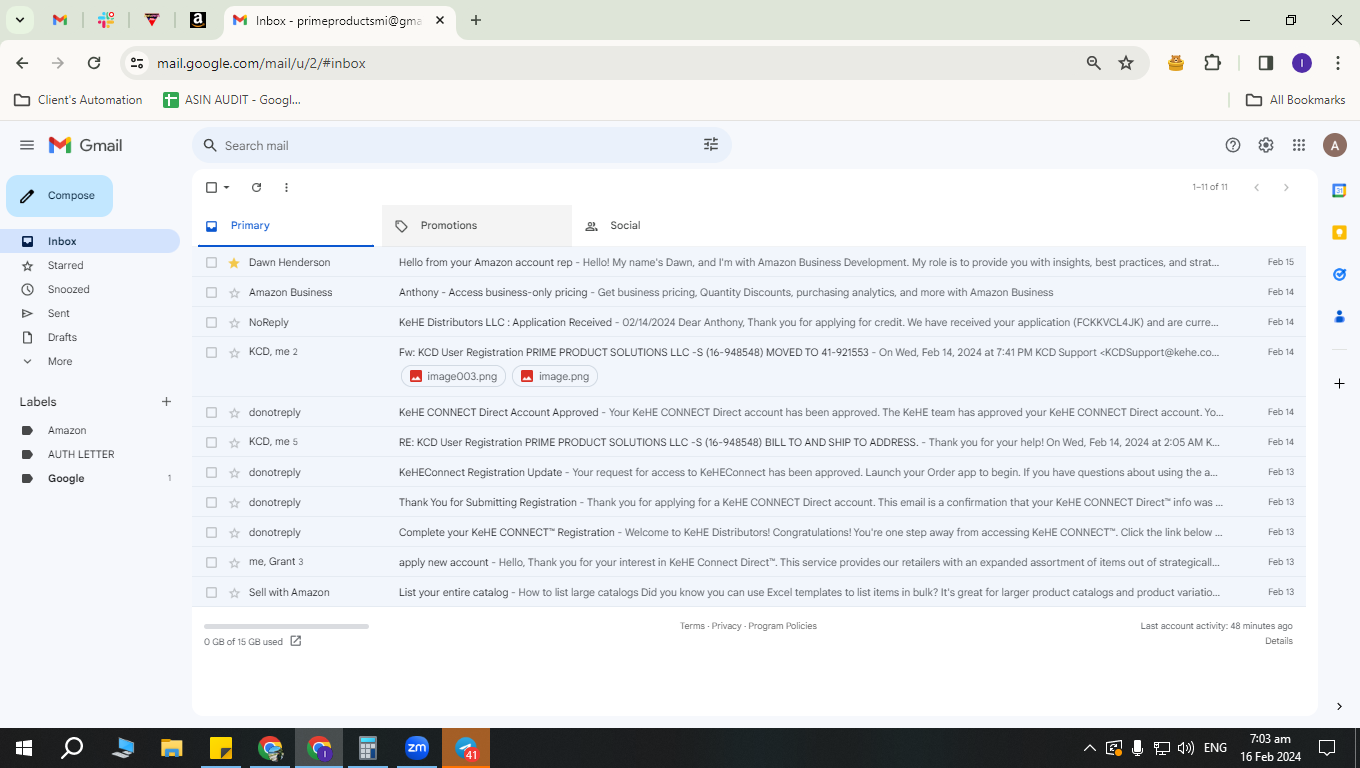Open the Support help question mark icon

coord(1233,145)
